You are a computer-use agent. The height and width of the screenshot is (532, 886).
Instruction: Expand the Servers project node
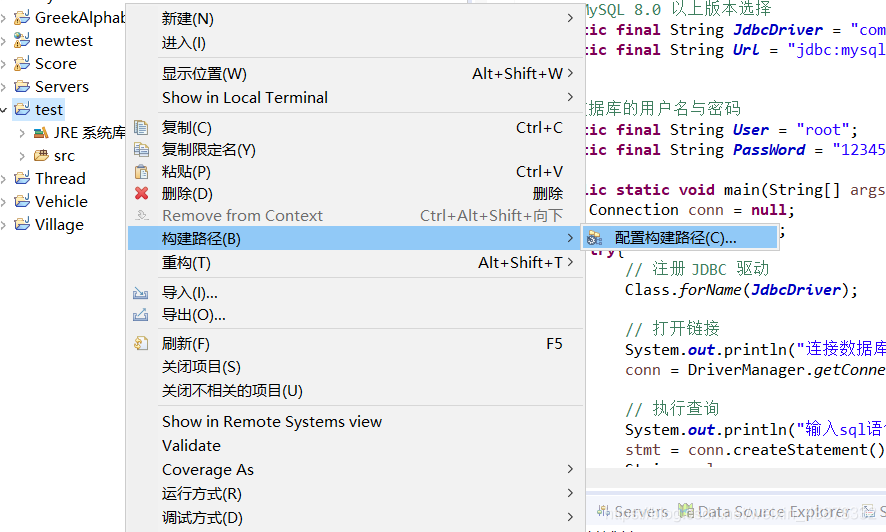3,87
